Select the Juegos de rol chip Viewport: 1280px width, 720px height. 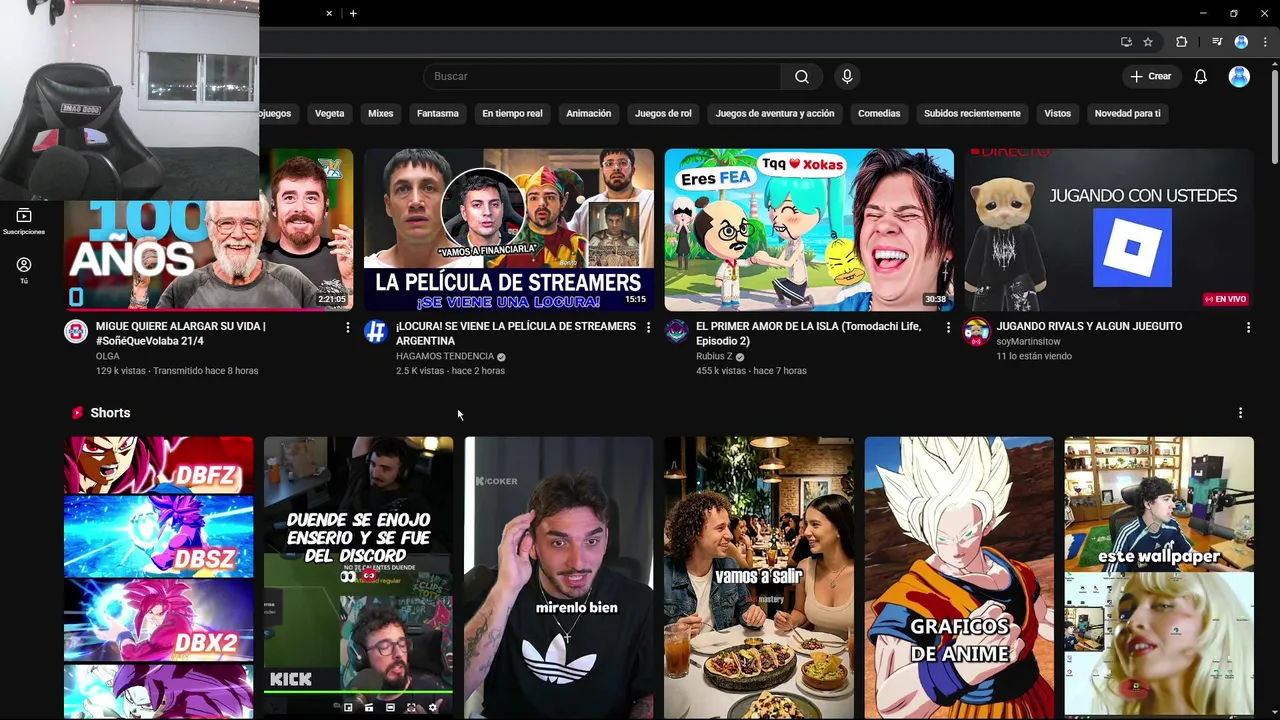point(663,114)
